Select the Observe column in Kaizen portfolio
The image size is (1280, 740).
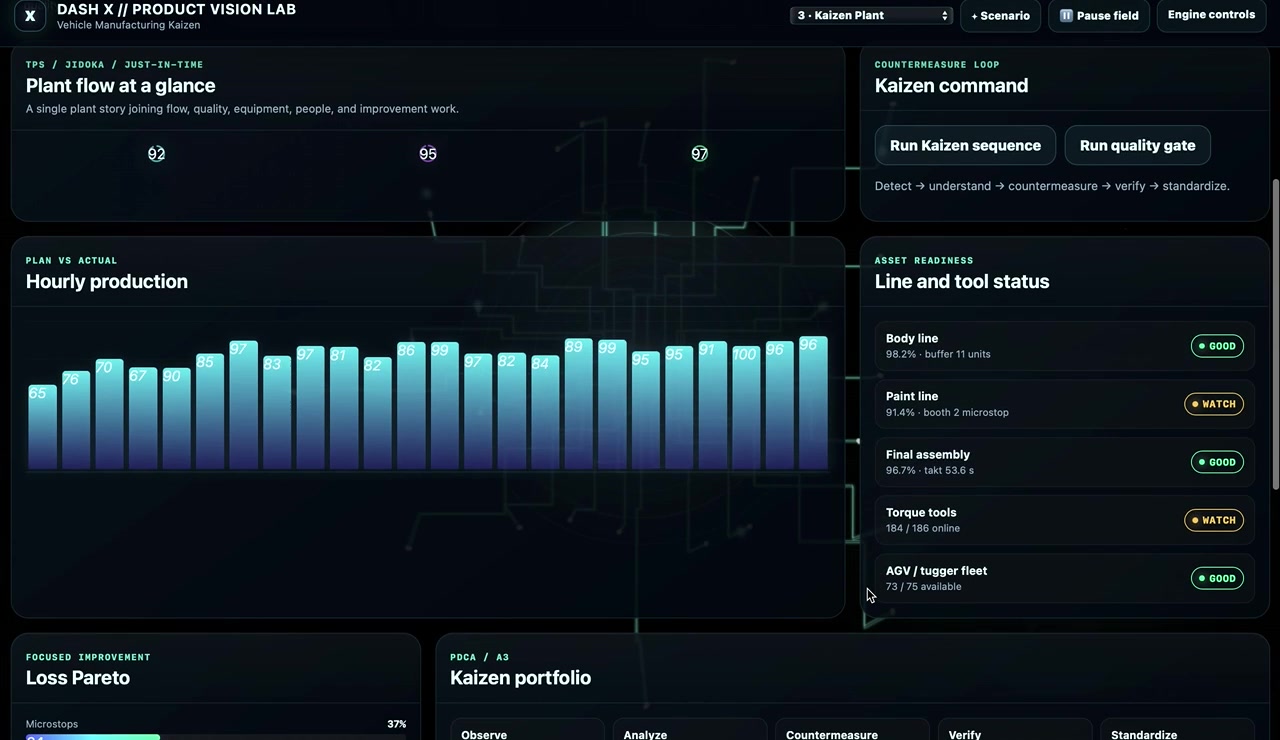click(527, 730)
